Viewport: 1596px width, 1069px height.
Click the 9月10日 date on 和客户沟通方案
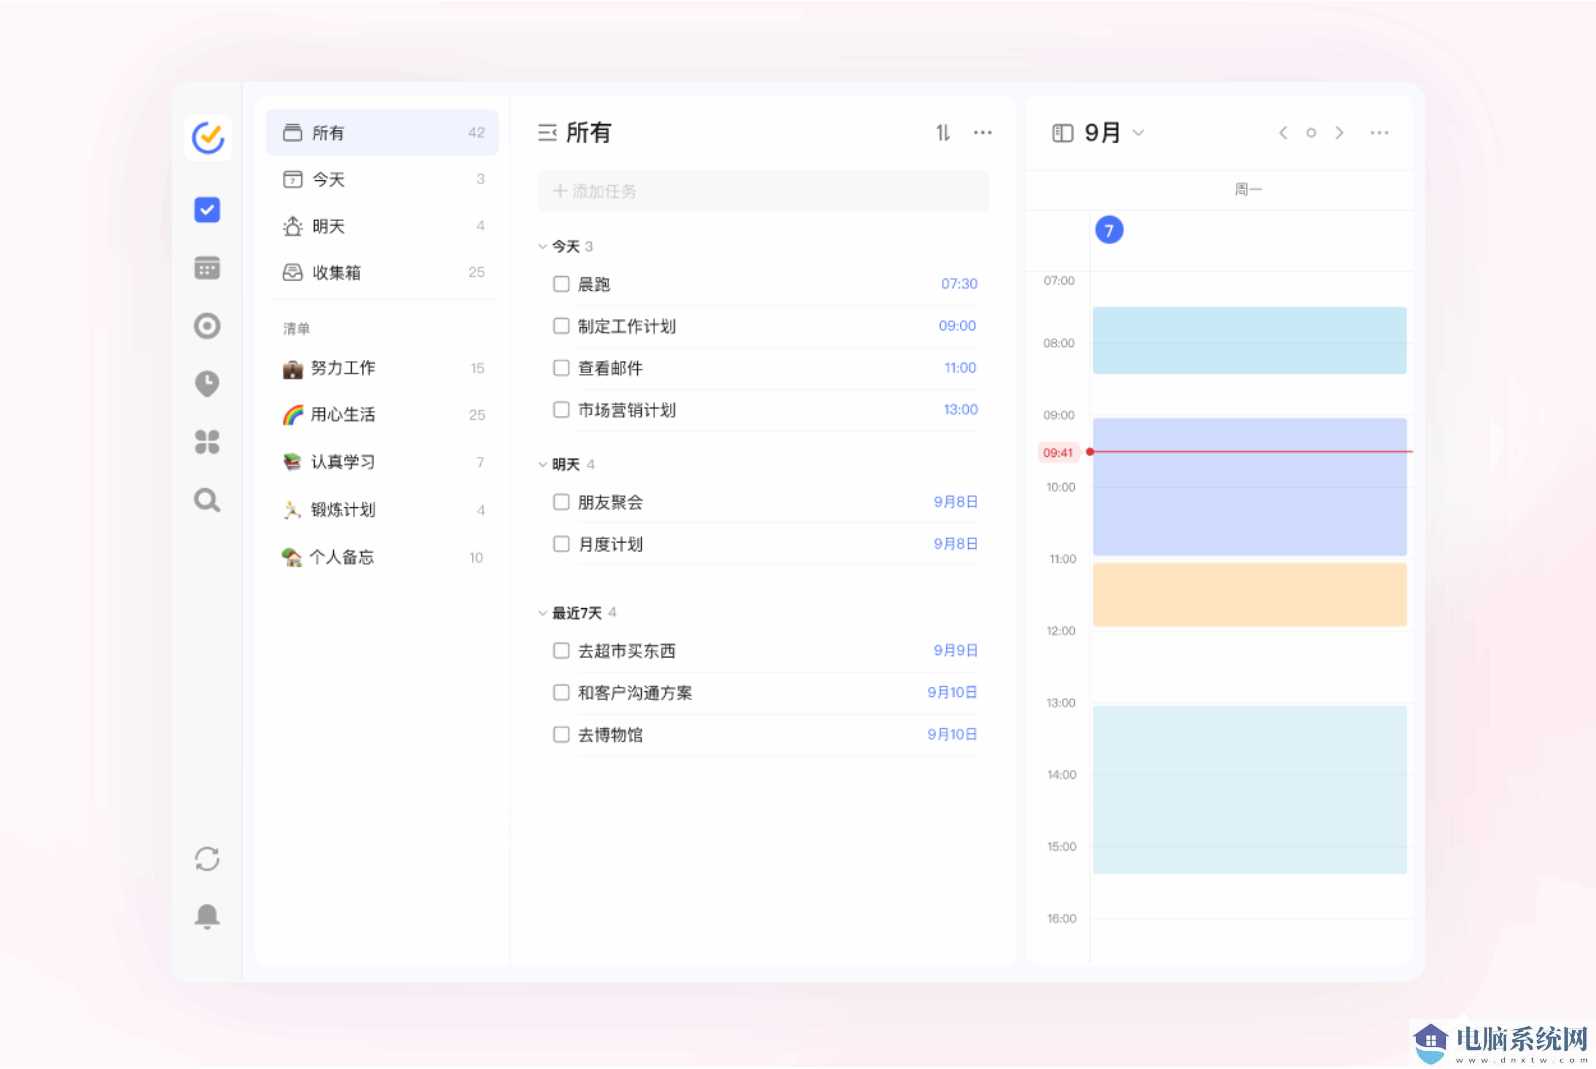coord(952,693)
